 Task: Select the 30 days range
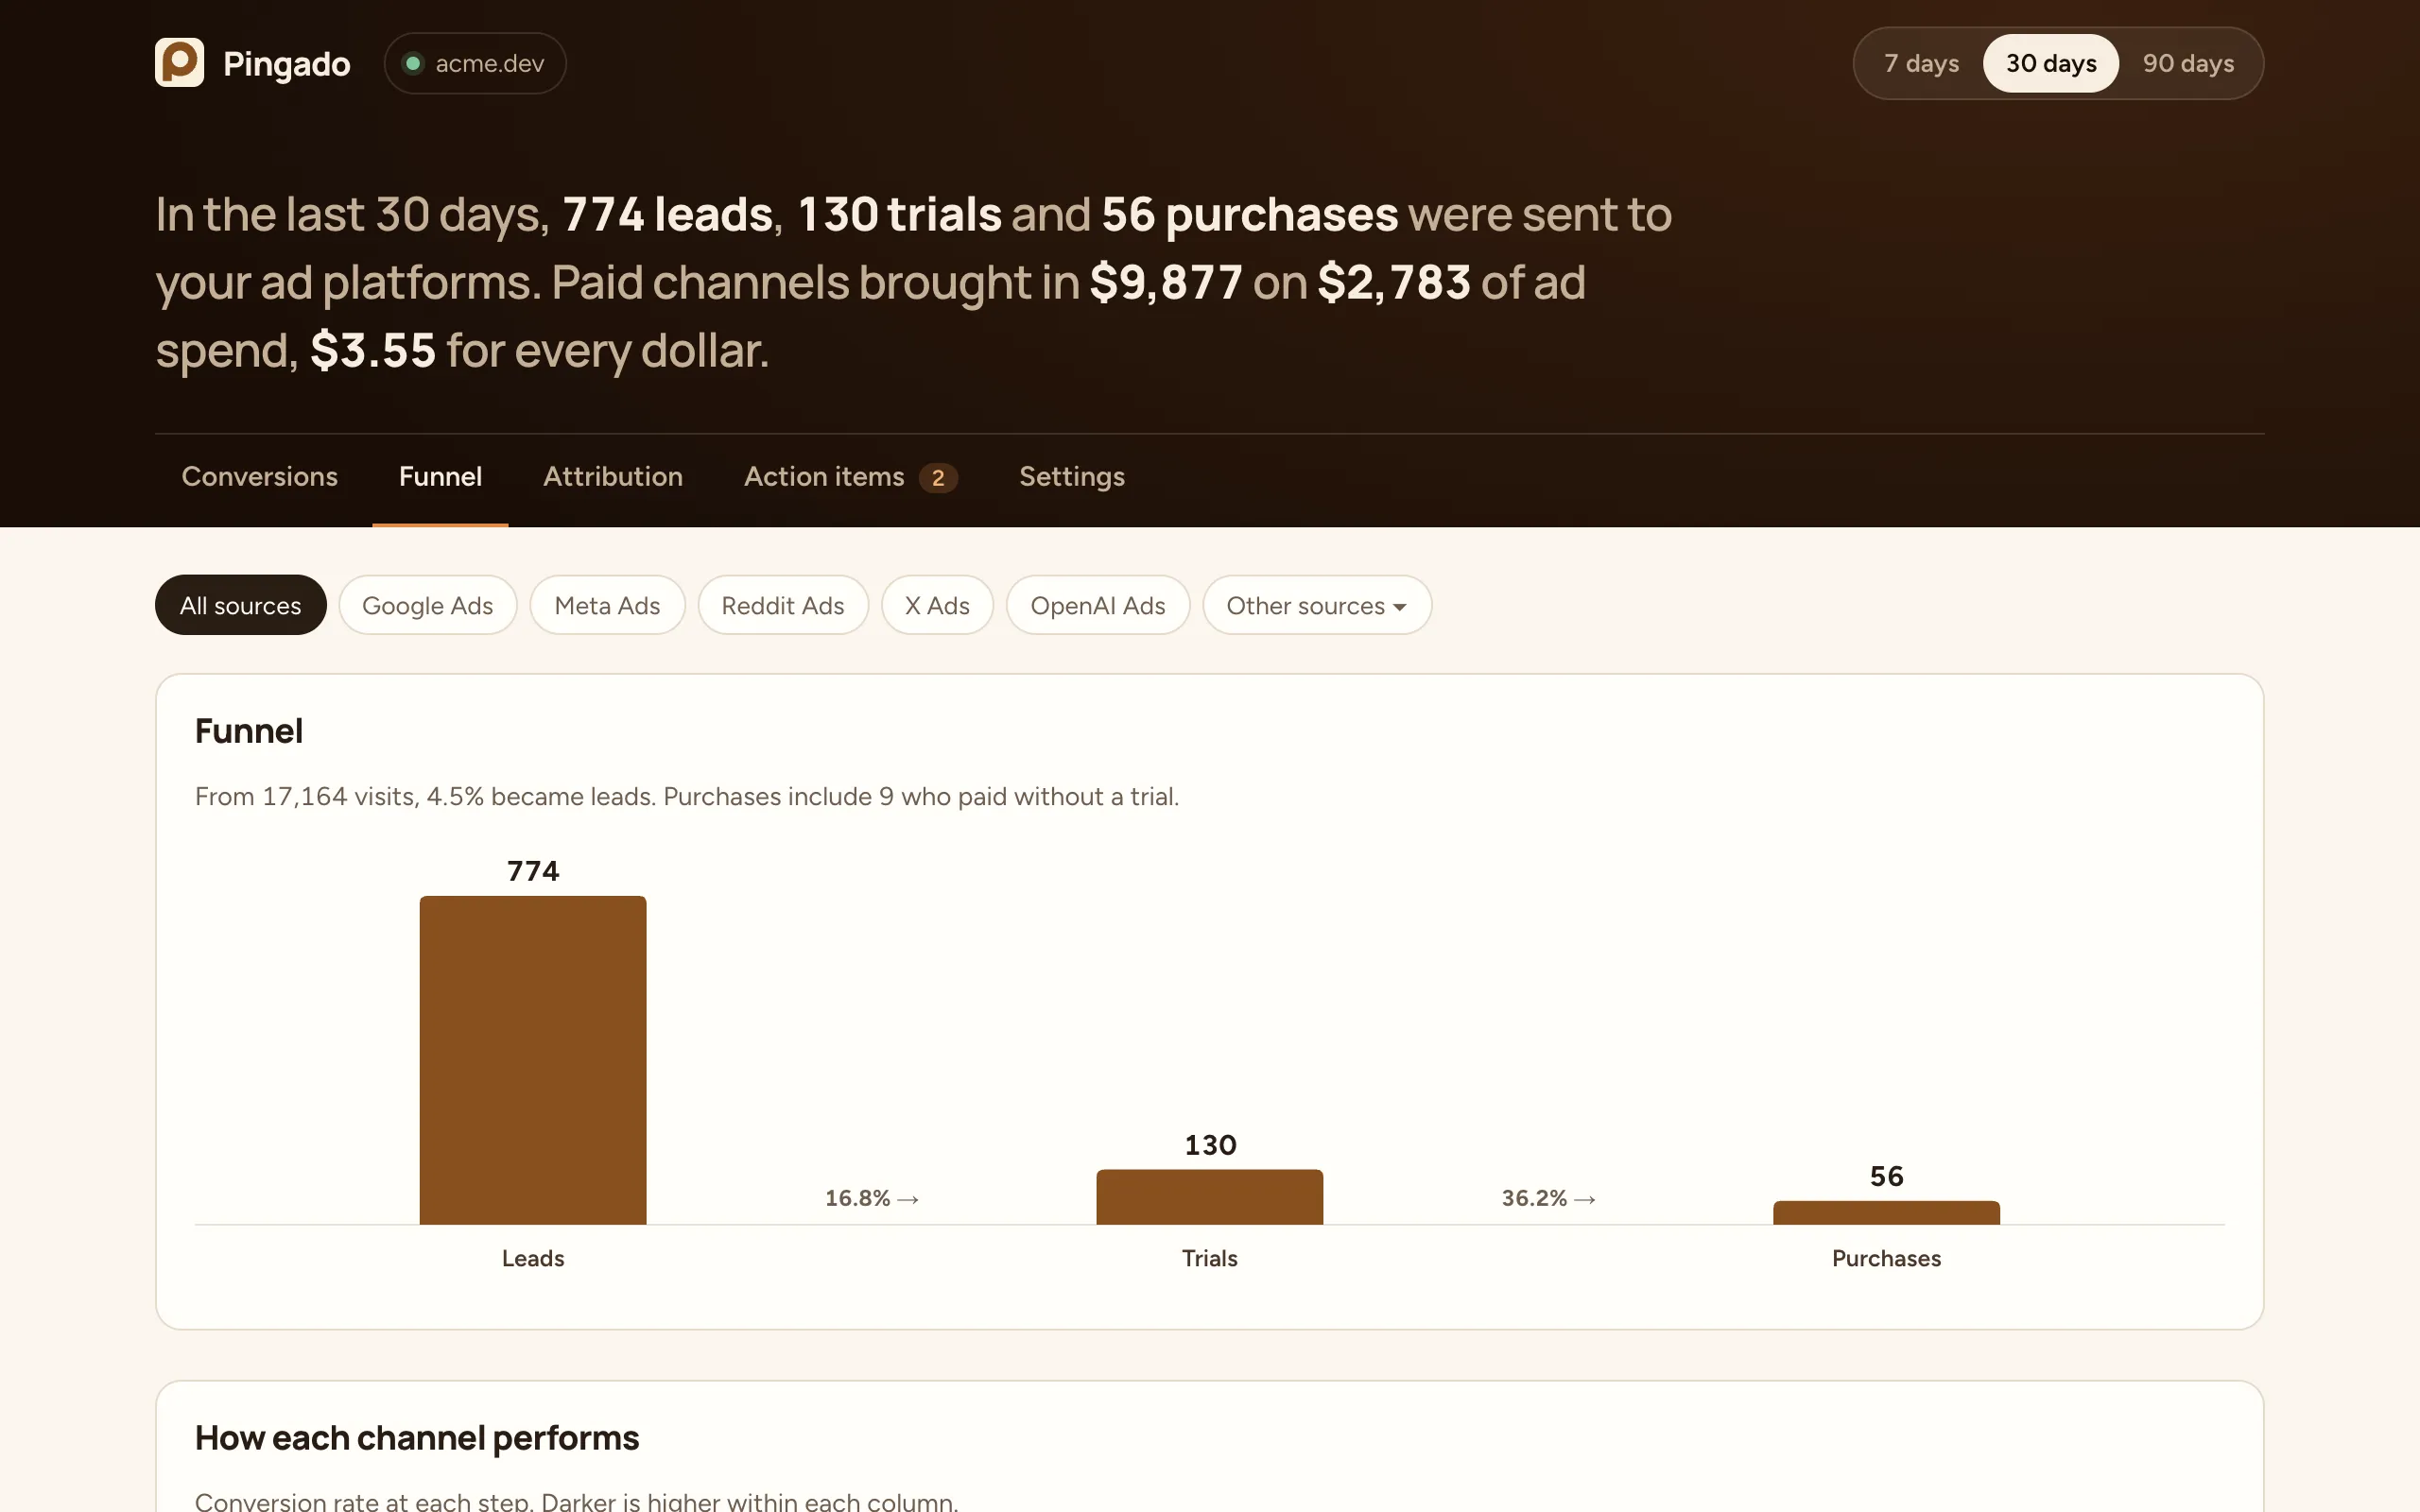tap(2051, 63)
